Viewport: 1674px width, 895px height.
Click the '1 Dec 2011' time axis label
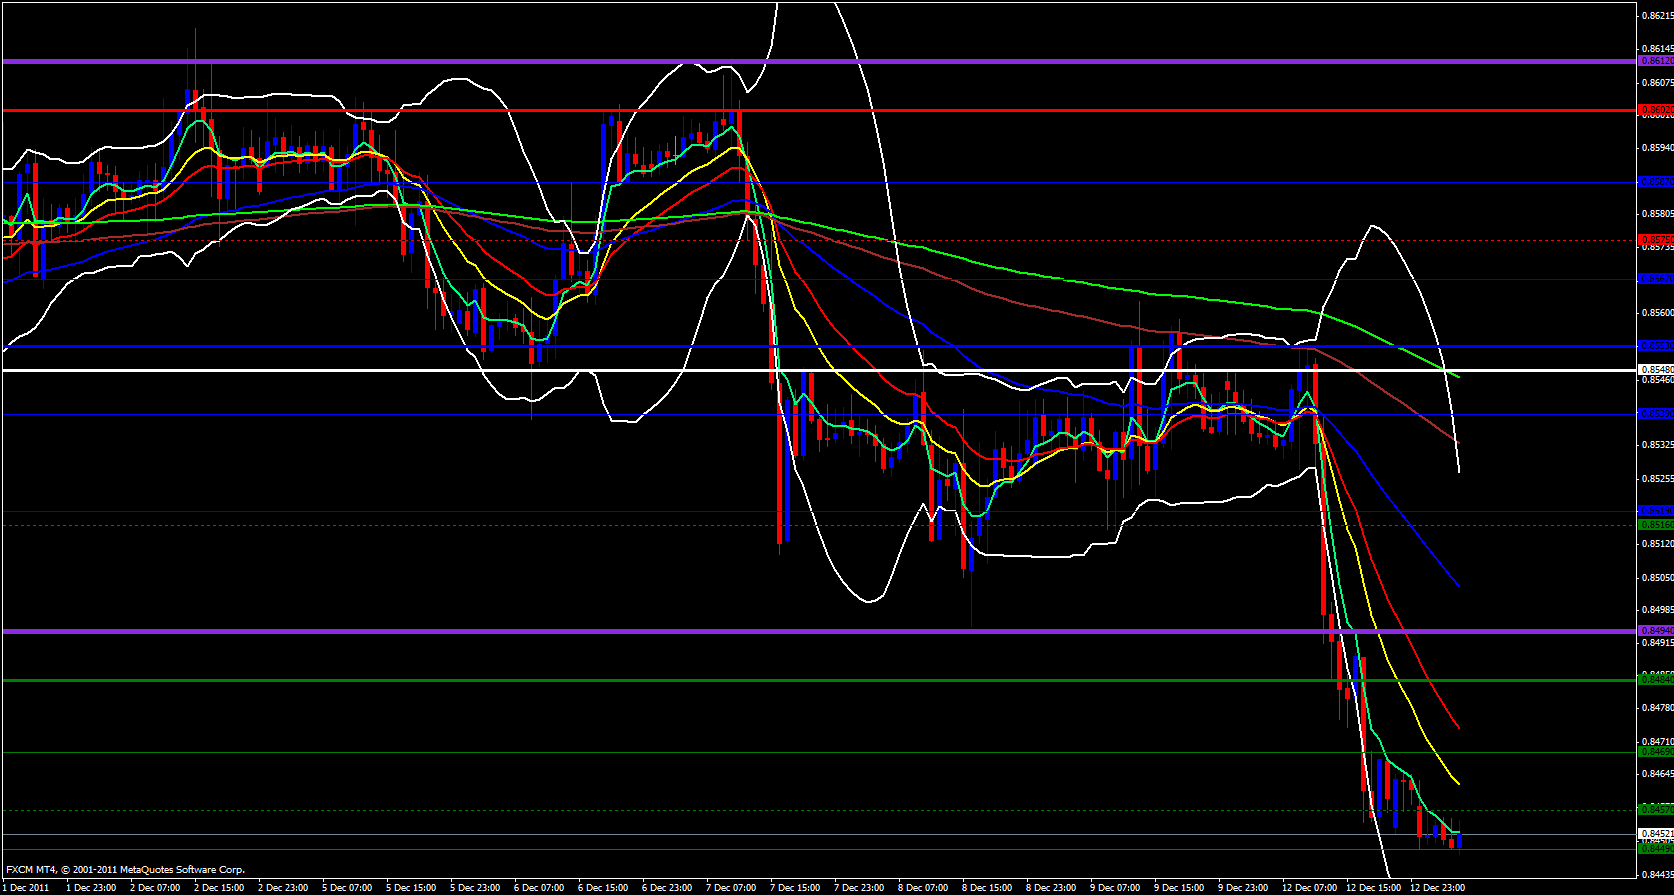(27, 888)
